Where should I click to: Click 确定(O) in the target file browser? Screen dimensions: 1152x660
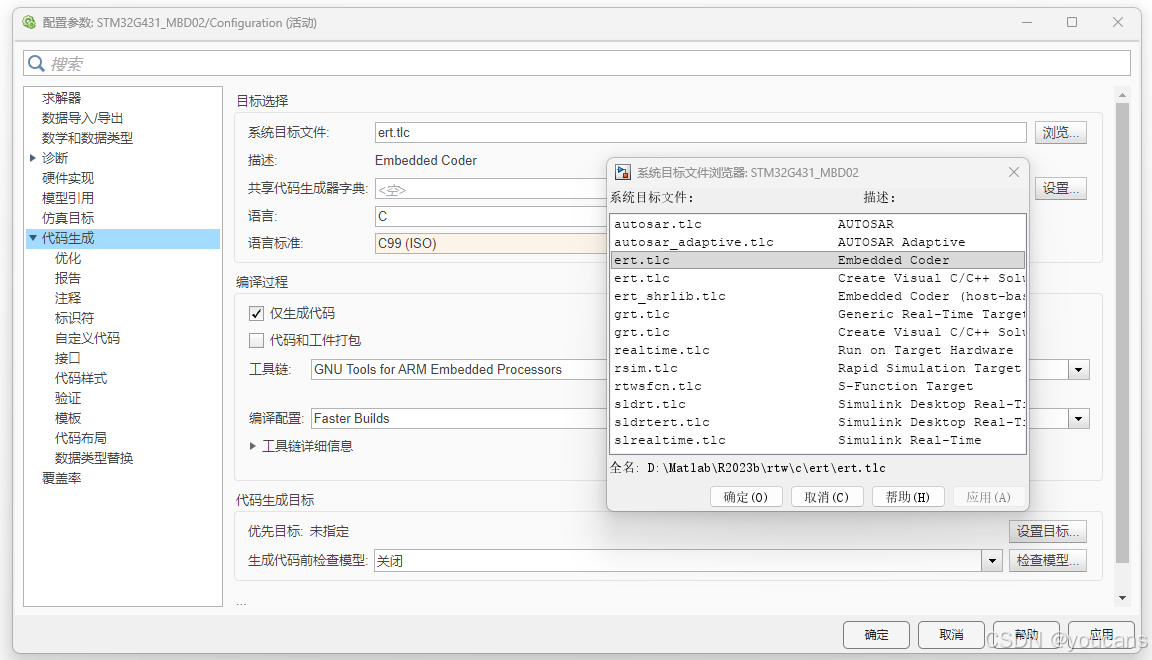pyautogui.click(x=746, y=497)
